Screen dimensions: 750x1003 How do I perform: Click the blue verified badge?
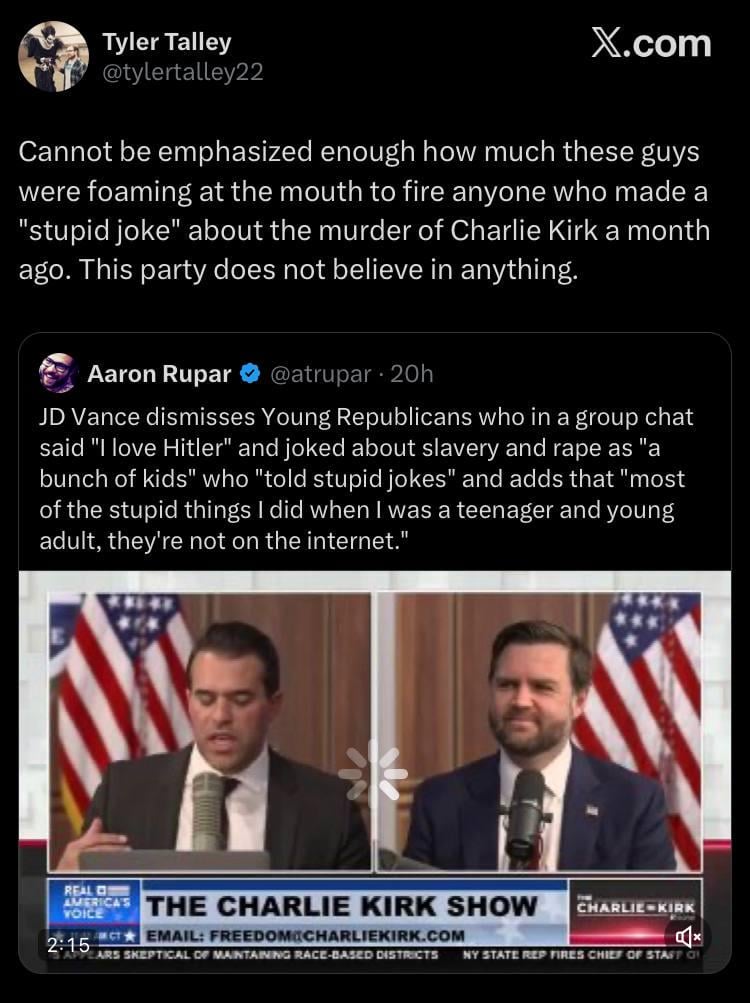tap(251, 374)
